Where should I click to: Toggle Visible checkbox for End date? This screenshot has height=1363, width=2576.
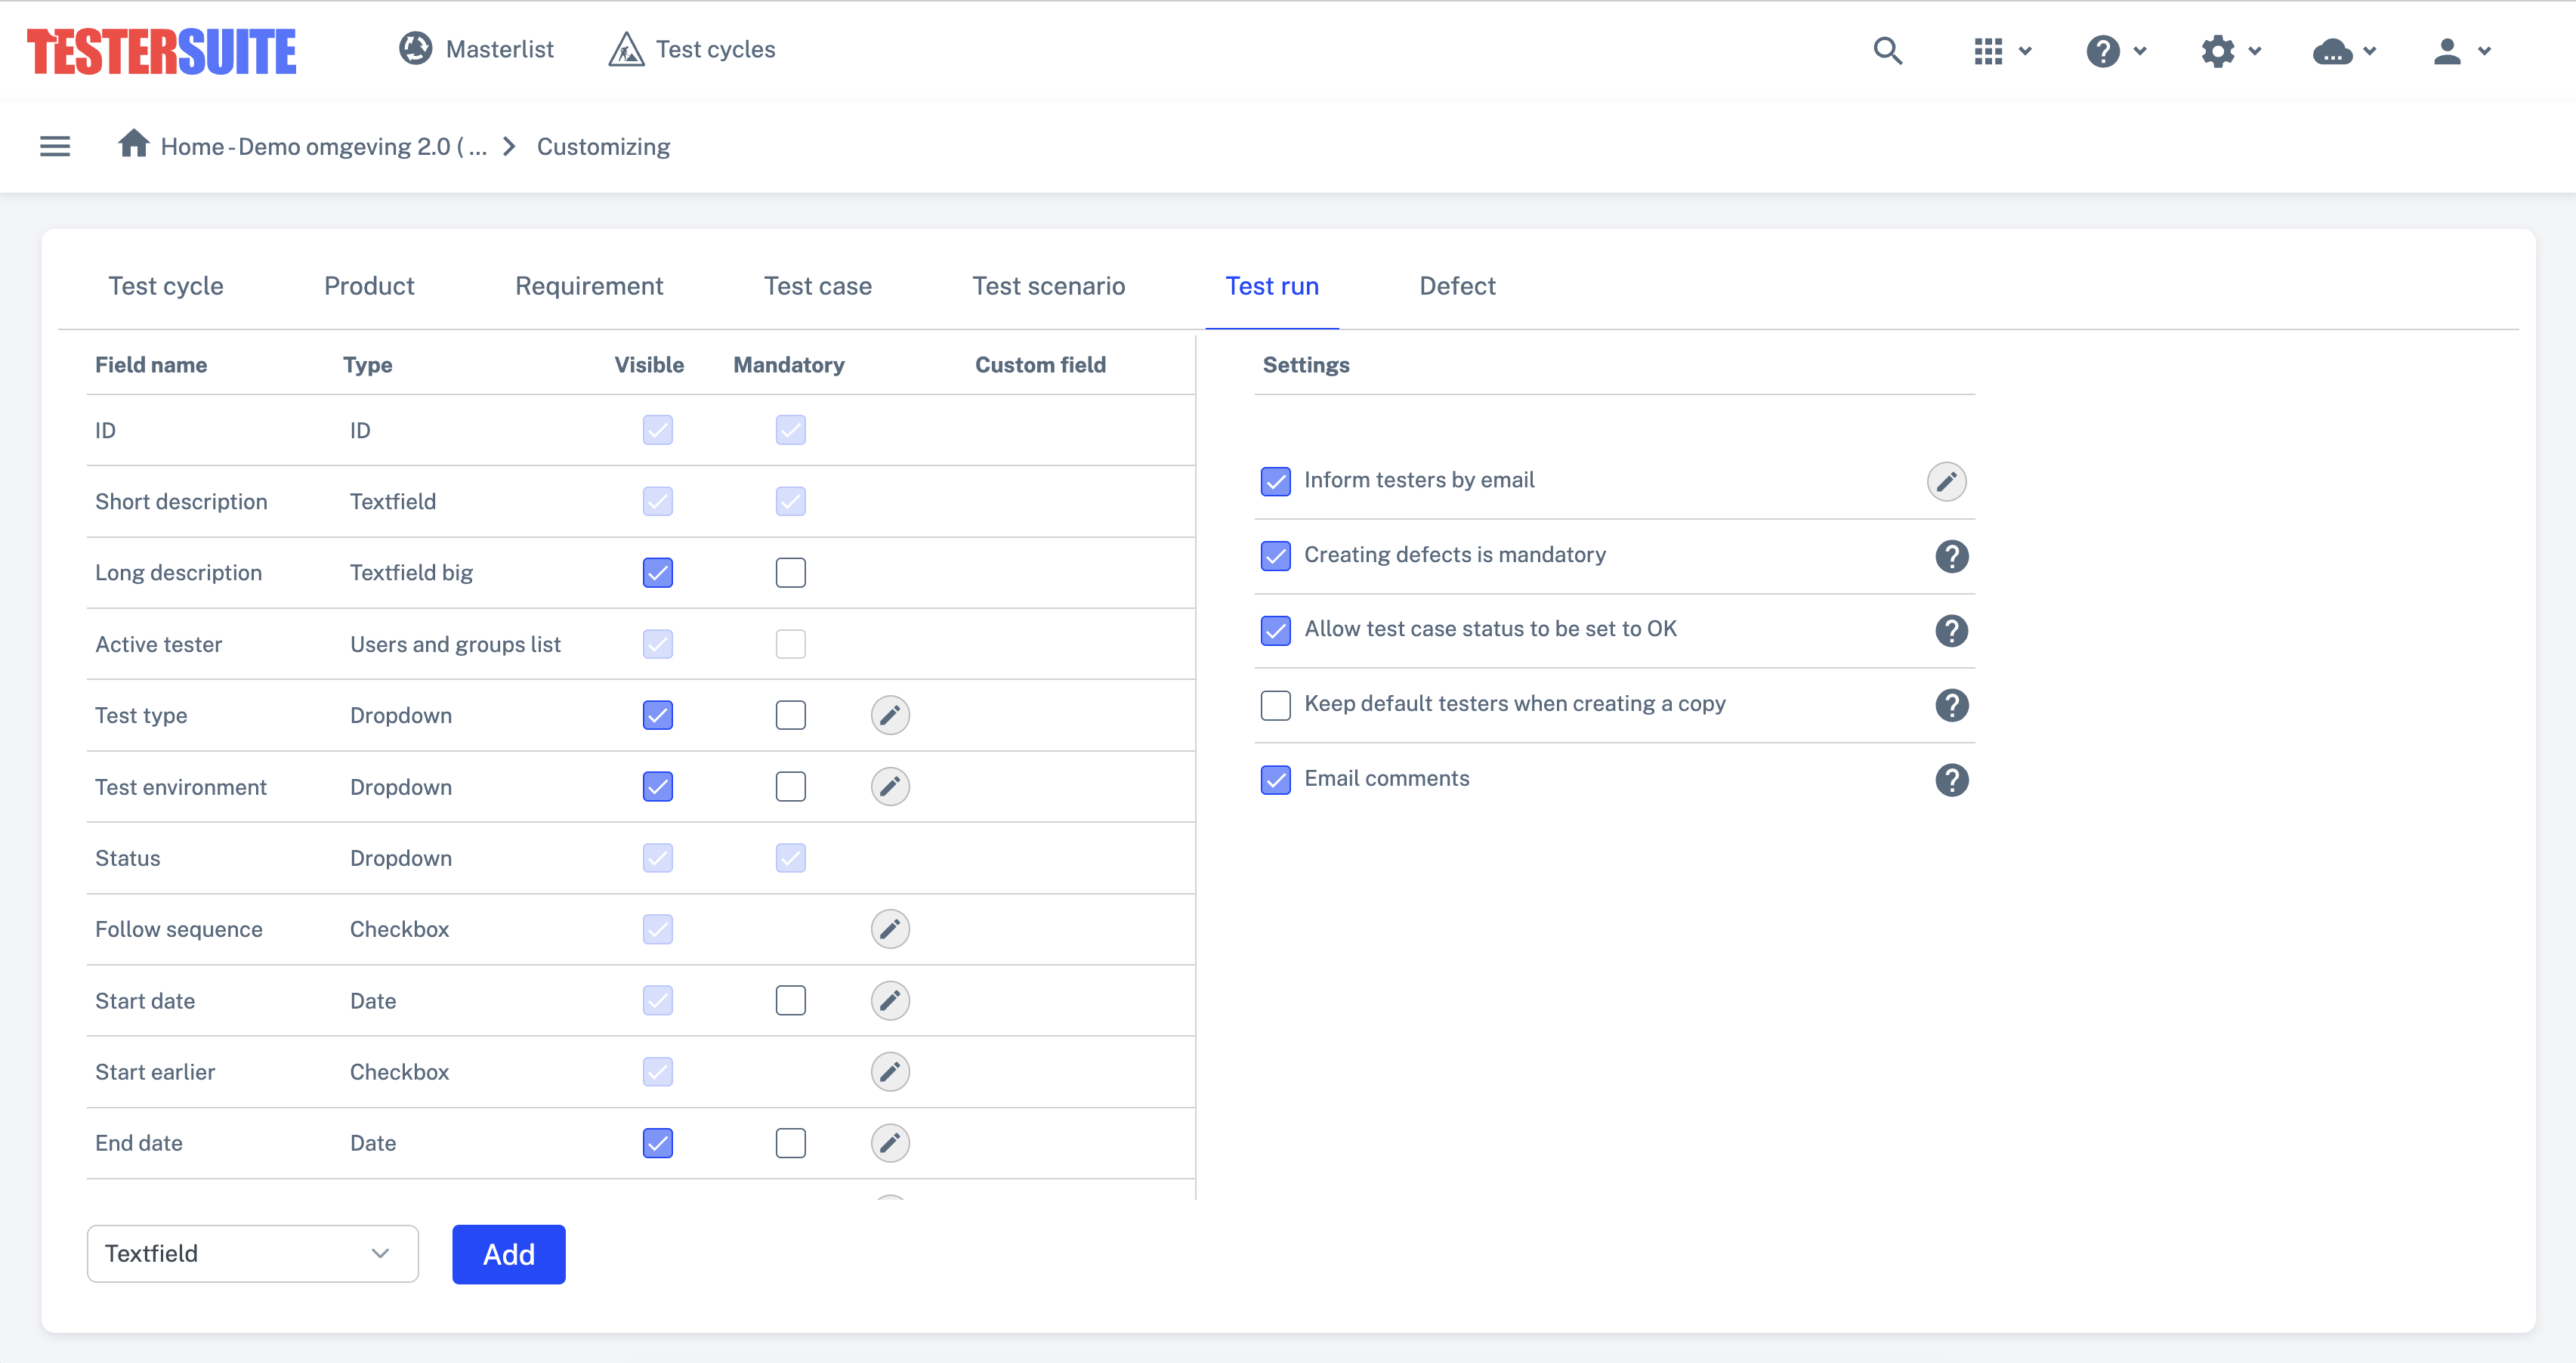(x=658, y=1142)
